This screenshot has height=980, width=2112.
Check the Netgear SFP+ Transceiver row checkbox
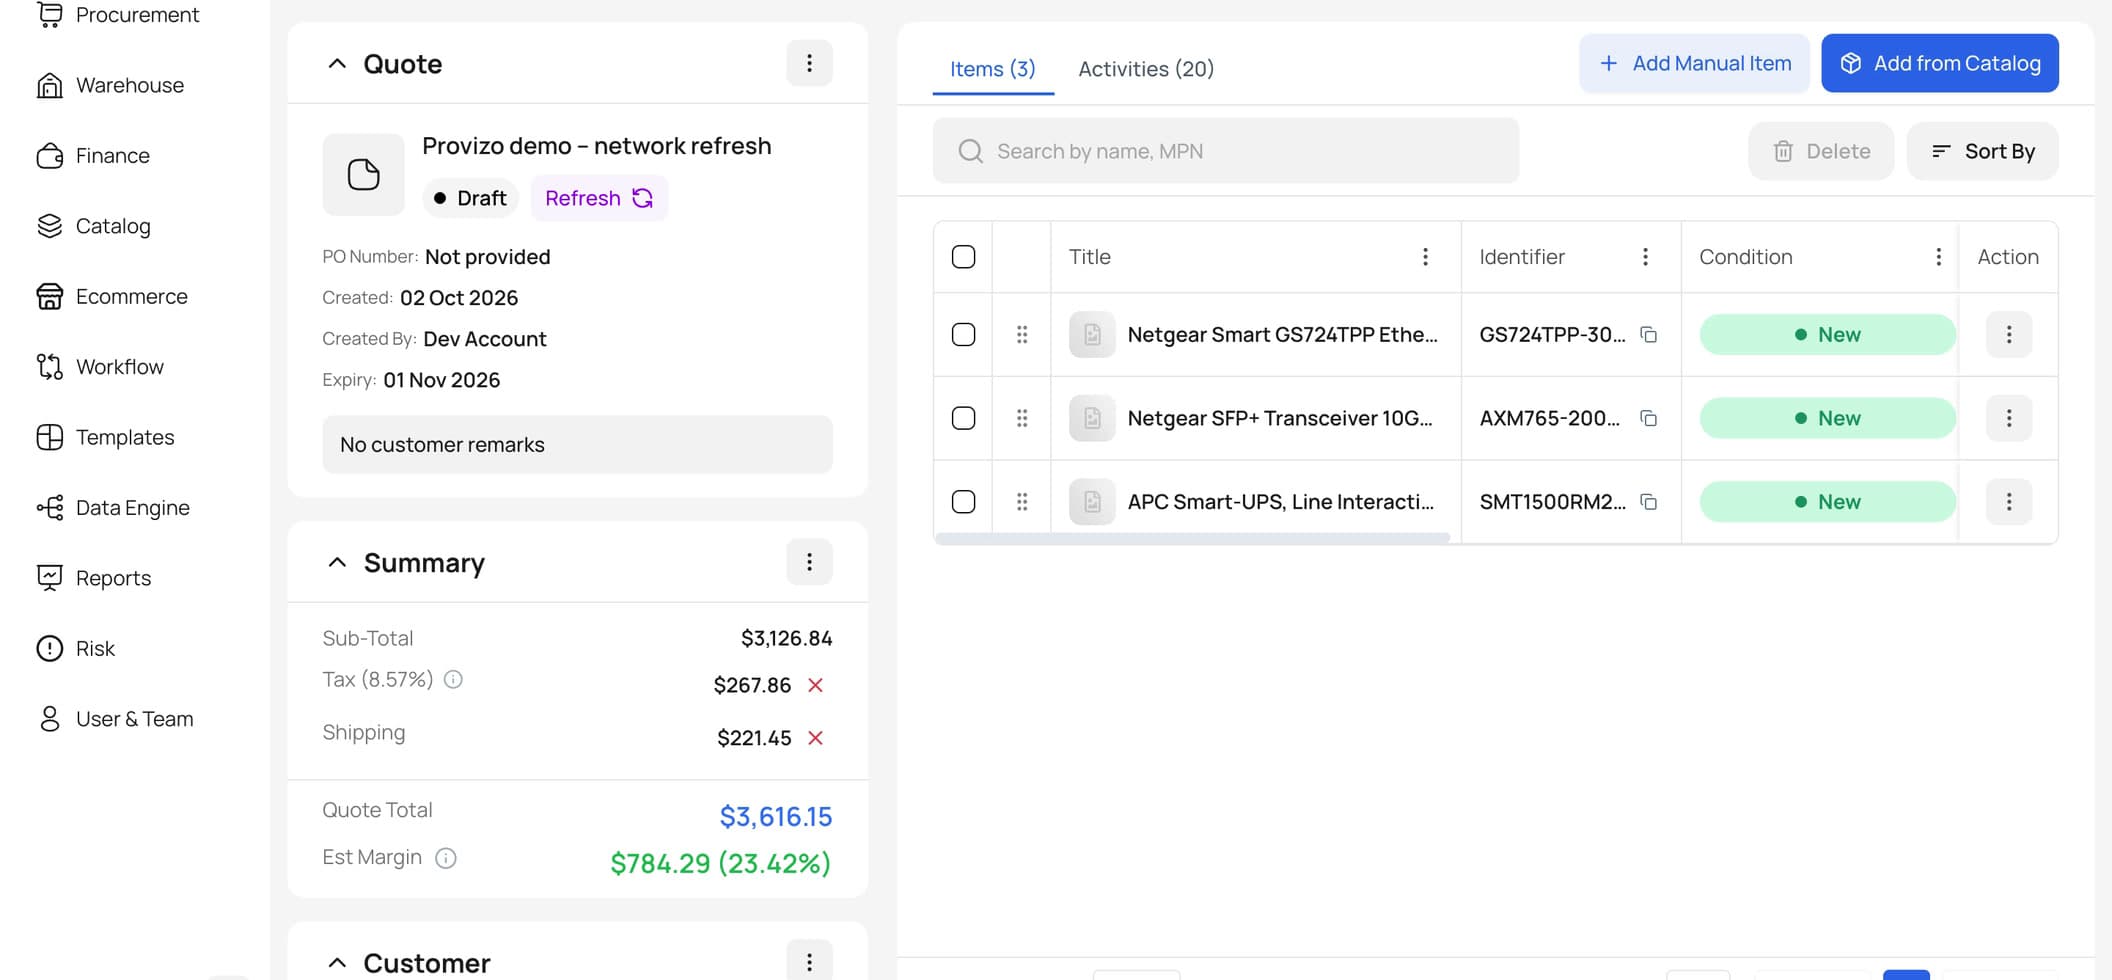963,418
